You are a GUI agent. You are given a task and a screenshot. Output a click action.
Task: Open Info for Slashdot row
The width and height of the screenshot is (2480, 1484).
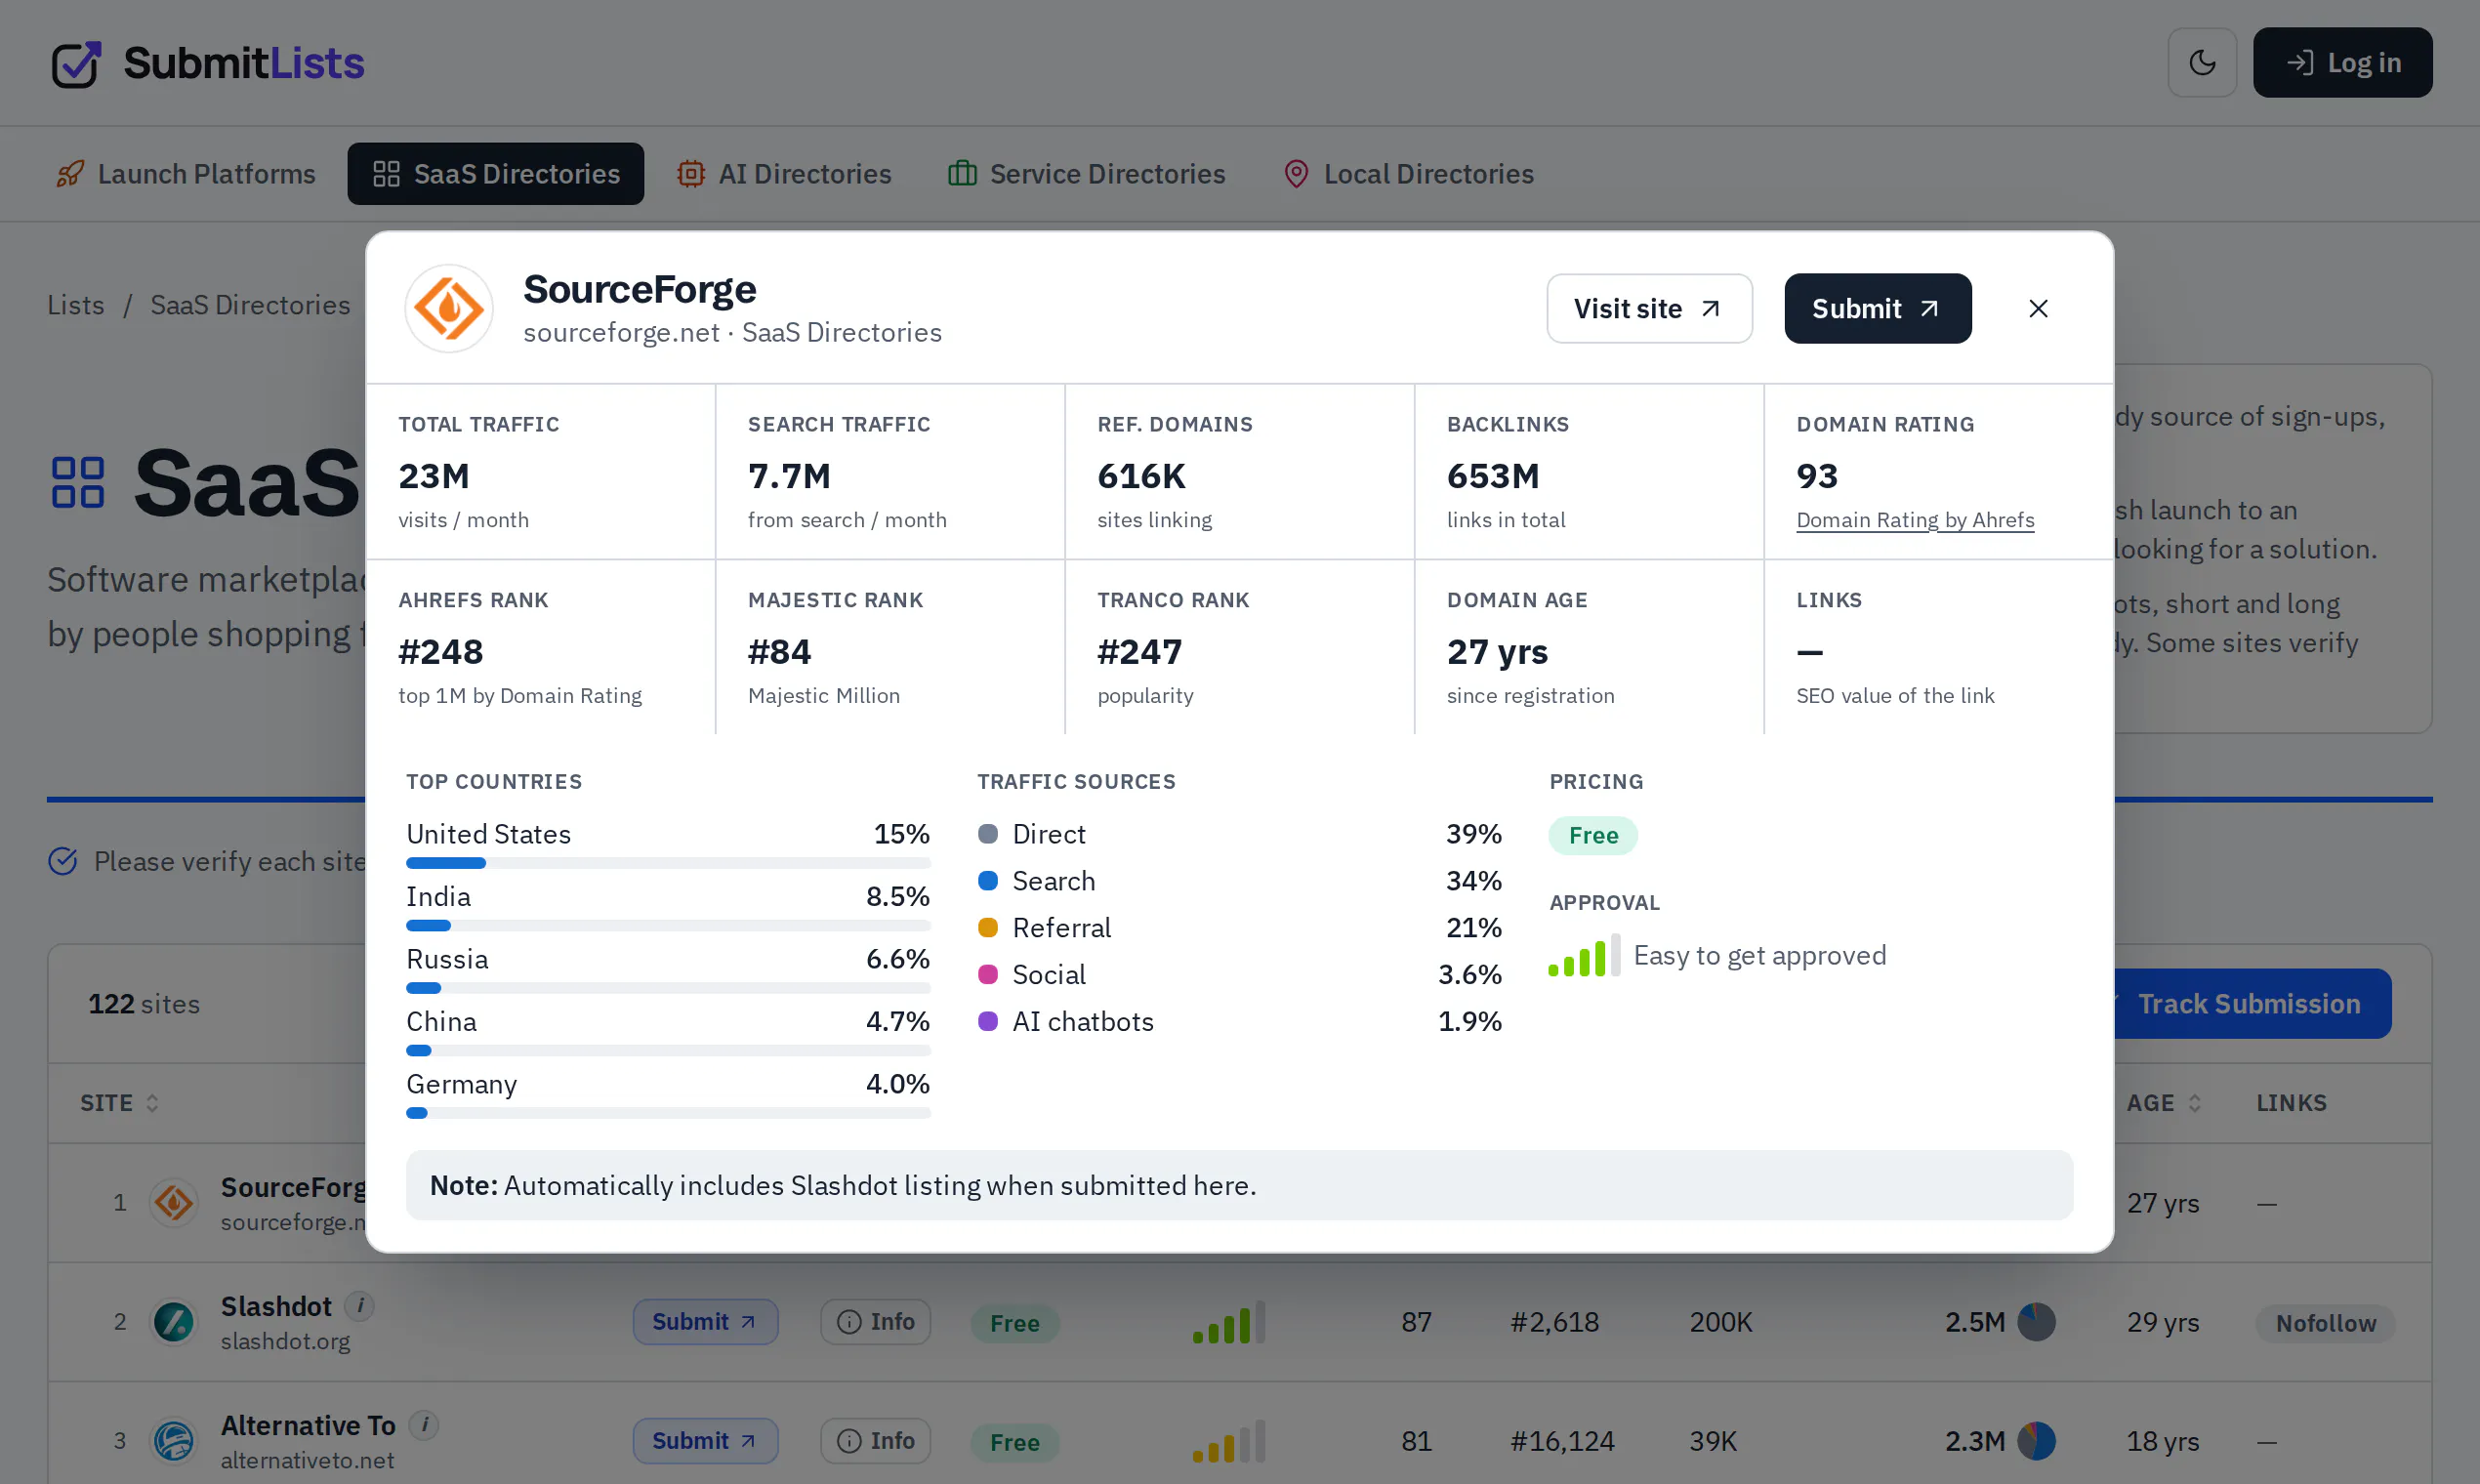click(875, 1322)
